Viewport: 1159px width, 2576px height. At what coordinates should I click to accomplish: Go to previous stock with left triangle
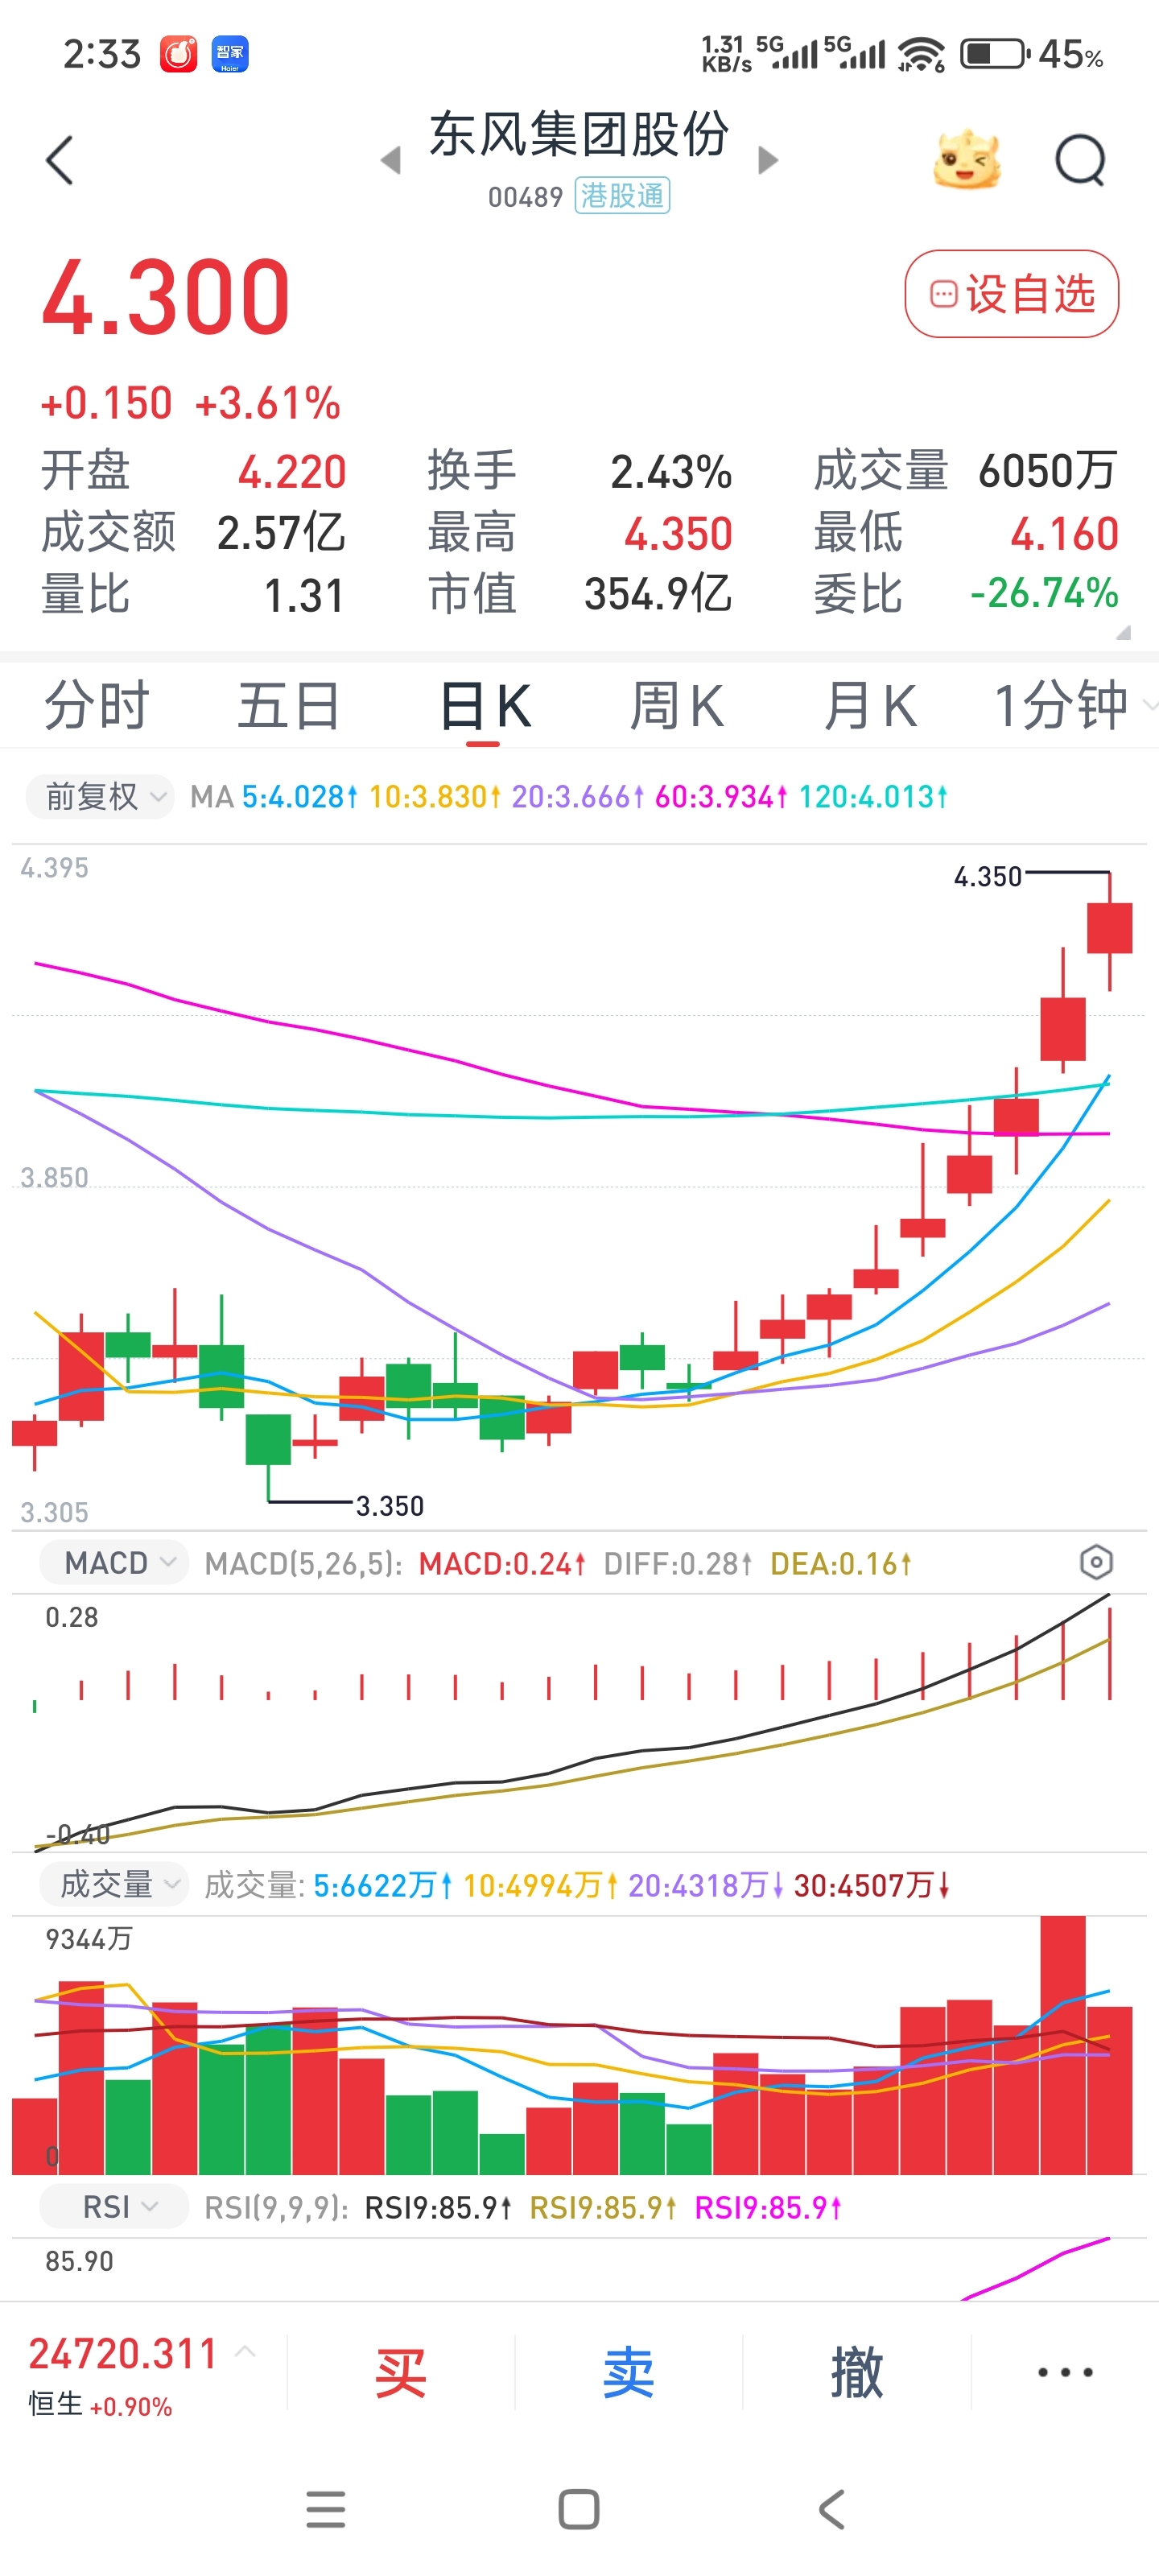point(391,160)
